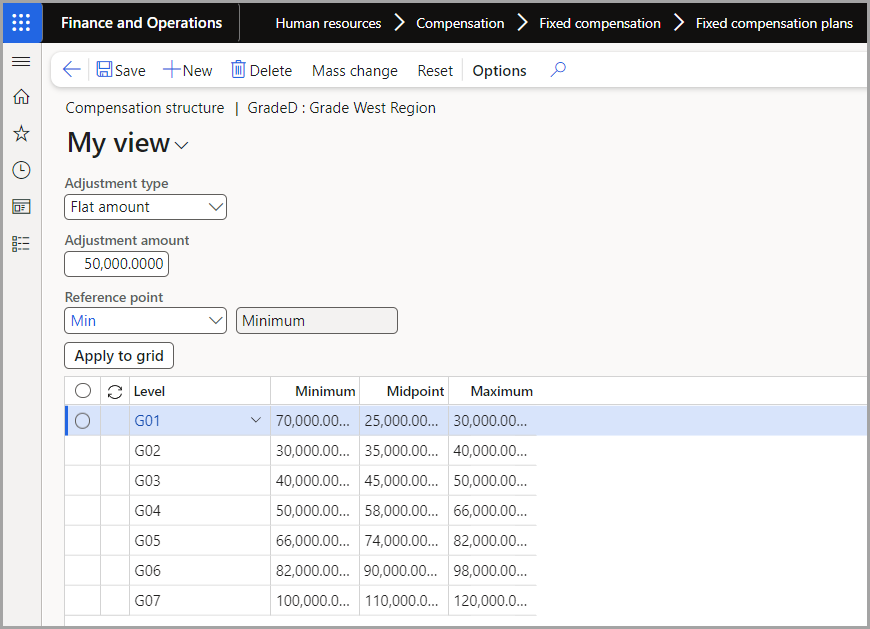Click Reset in action bar

[x=435, y=70]
